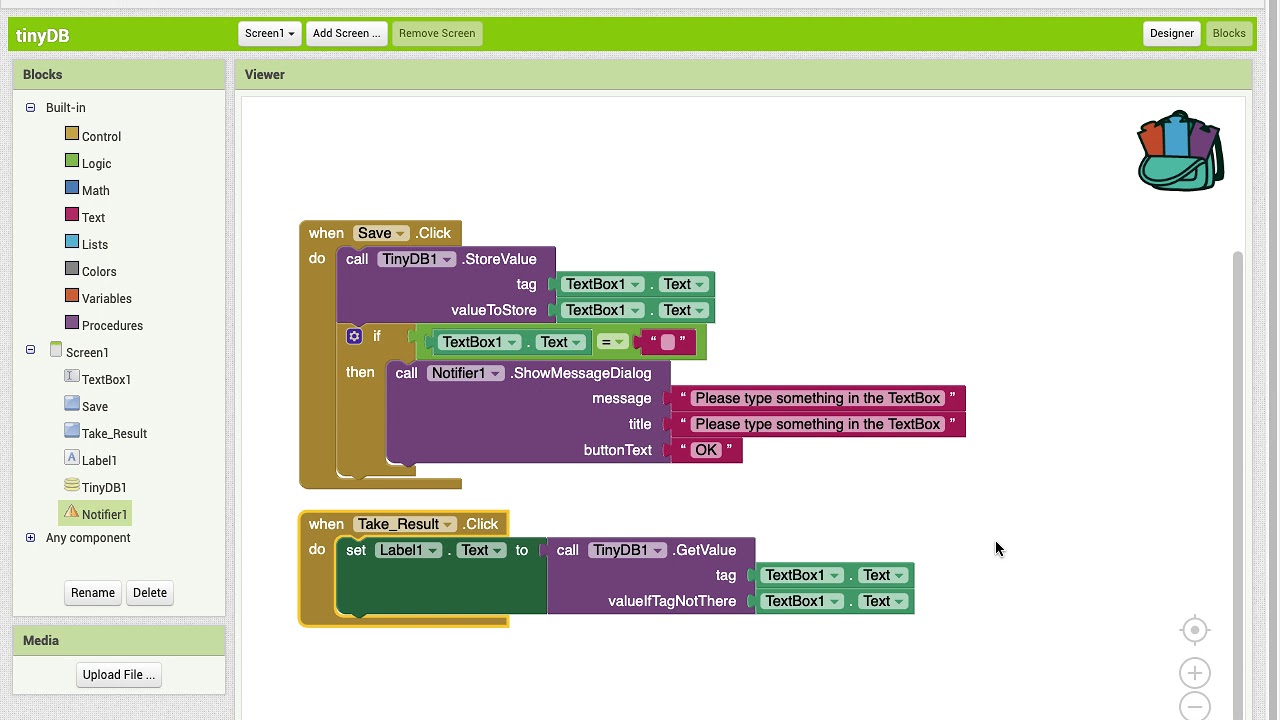The image size is (1280, 720).
Task: Delete the selected component
Action: (150, 592)
